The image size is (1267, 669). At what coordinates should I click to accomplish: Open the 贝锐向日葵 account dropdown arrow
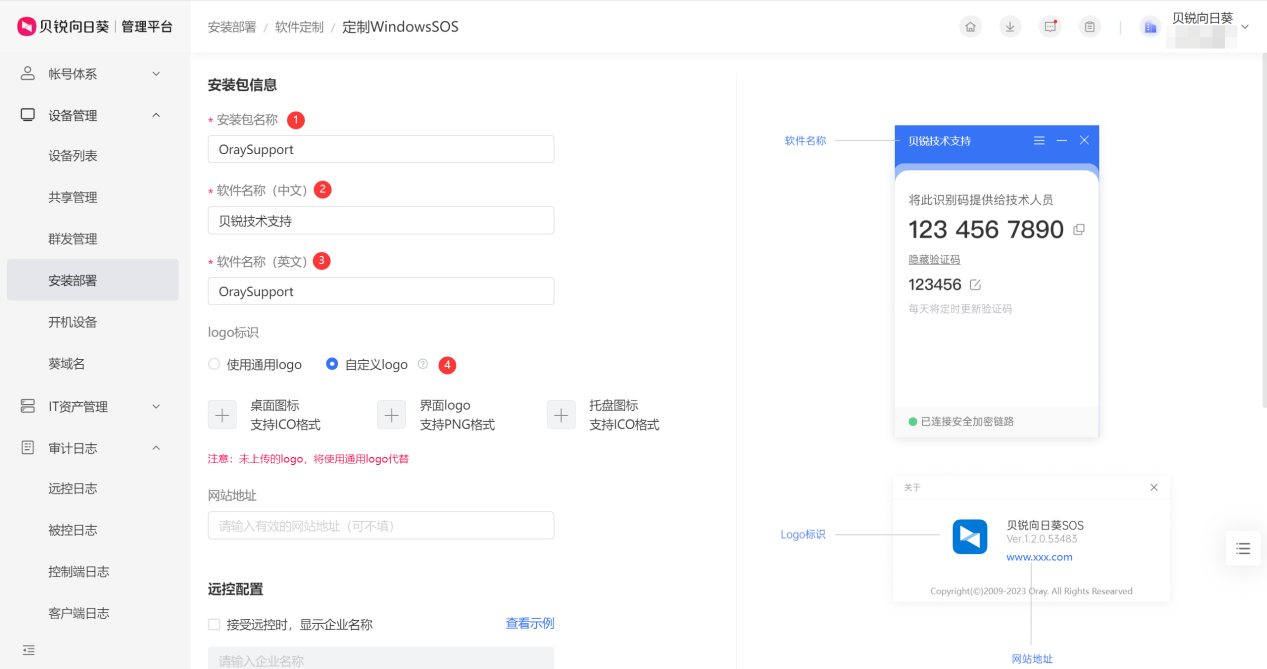[1244, 27]
